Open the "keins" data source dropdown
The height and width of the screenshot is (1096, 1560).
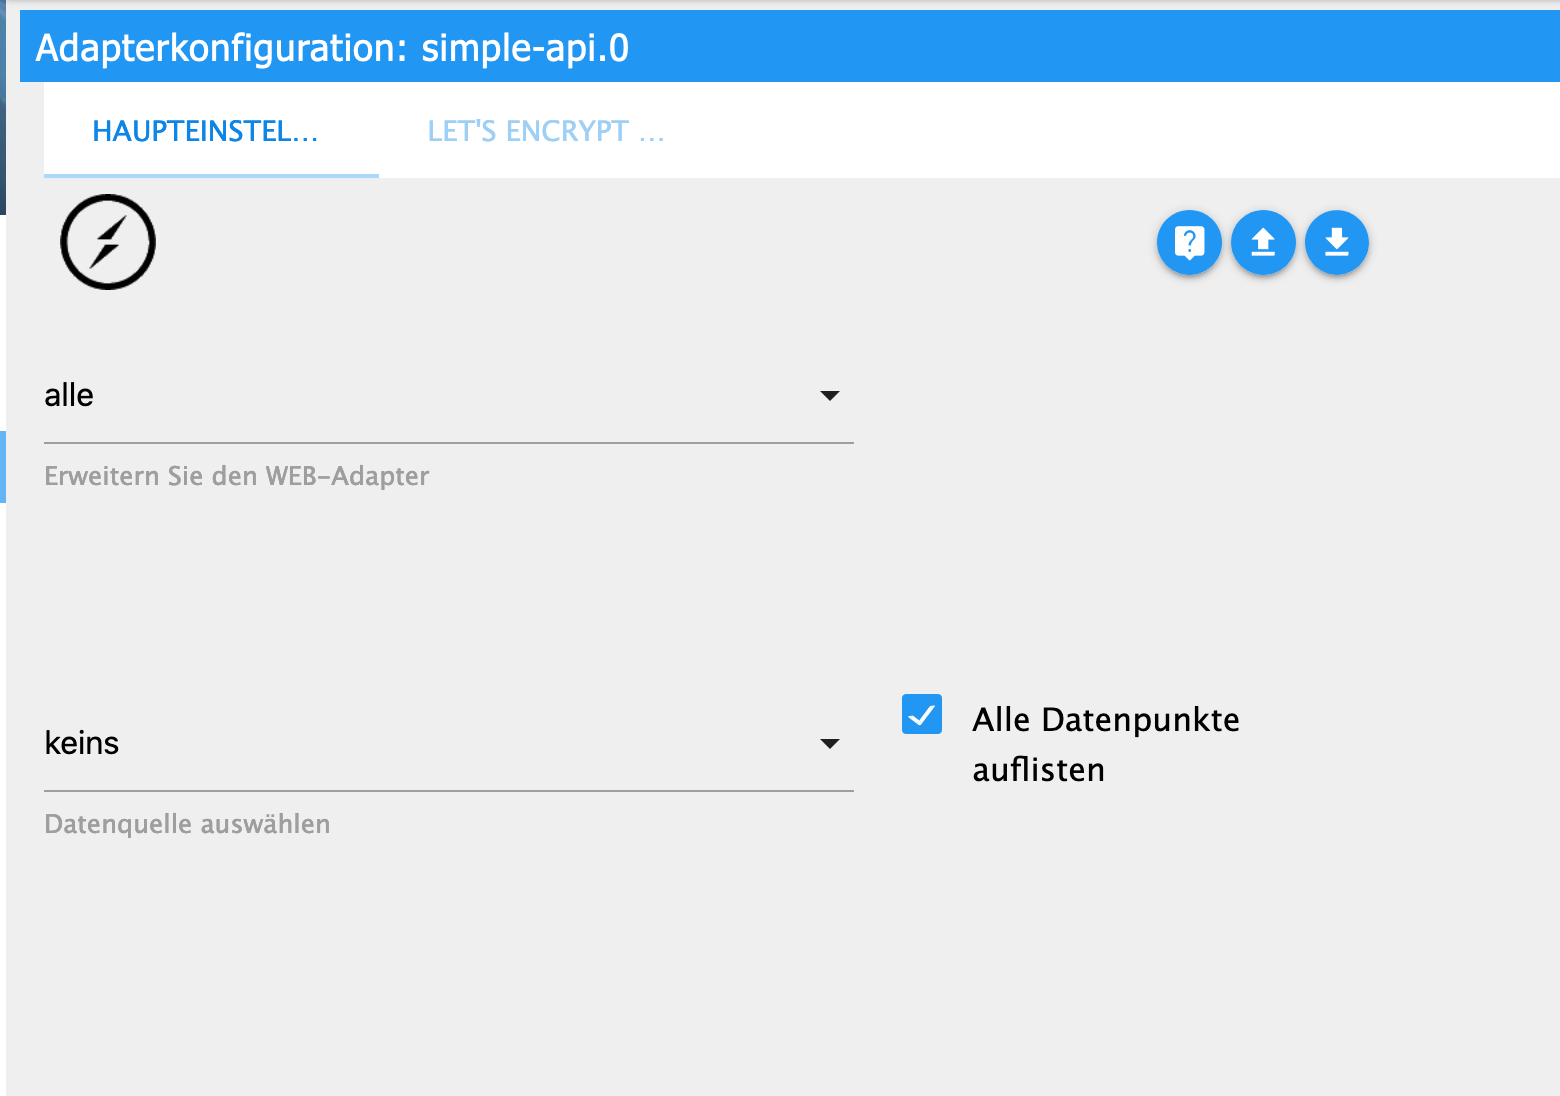(x=430, y=744)
